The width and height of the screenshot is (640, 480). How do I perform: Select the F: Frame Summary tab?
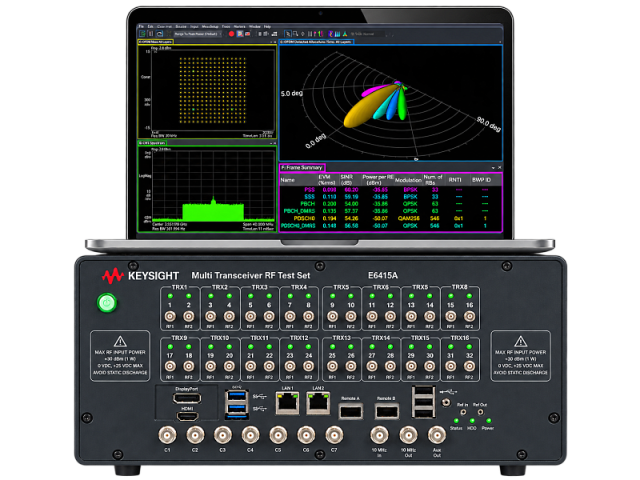coord(302,168)
